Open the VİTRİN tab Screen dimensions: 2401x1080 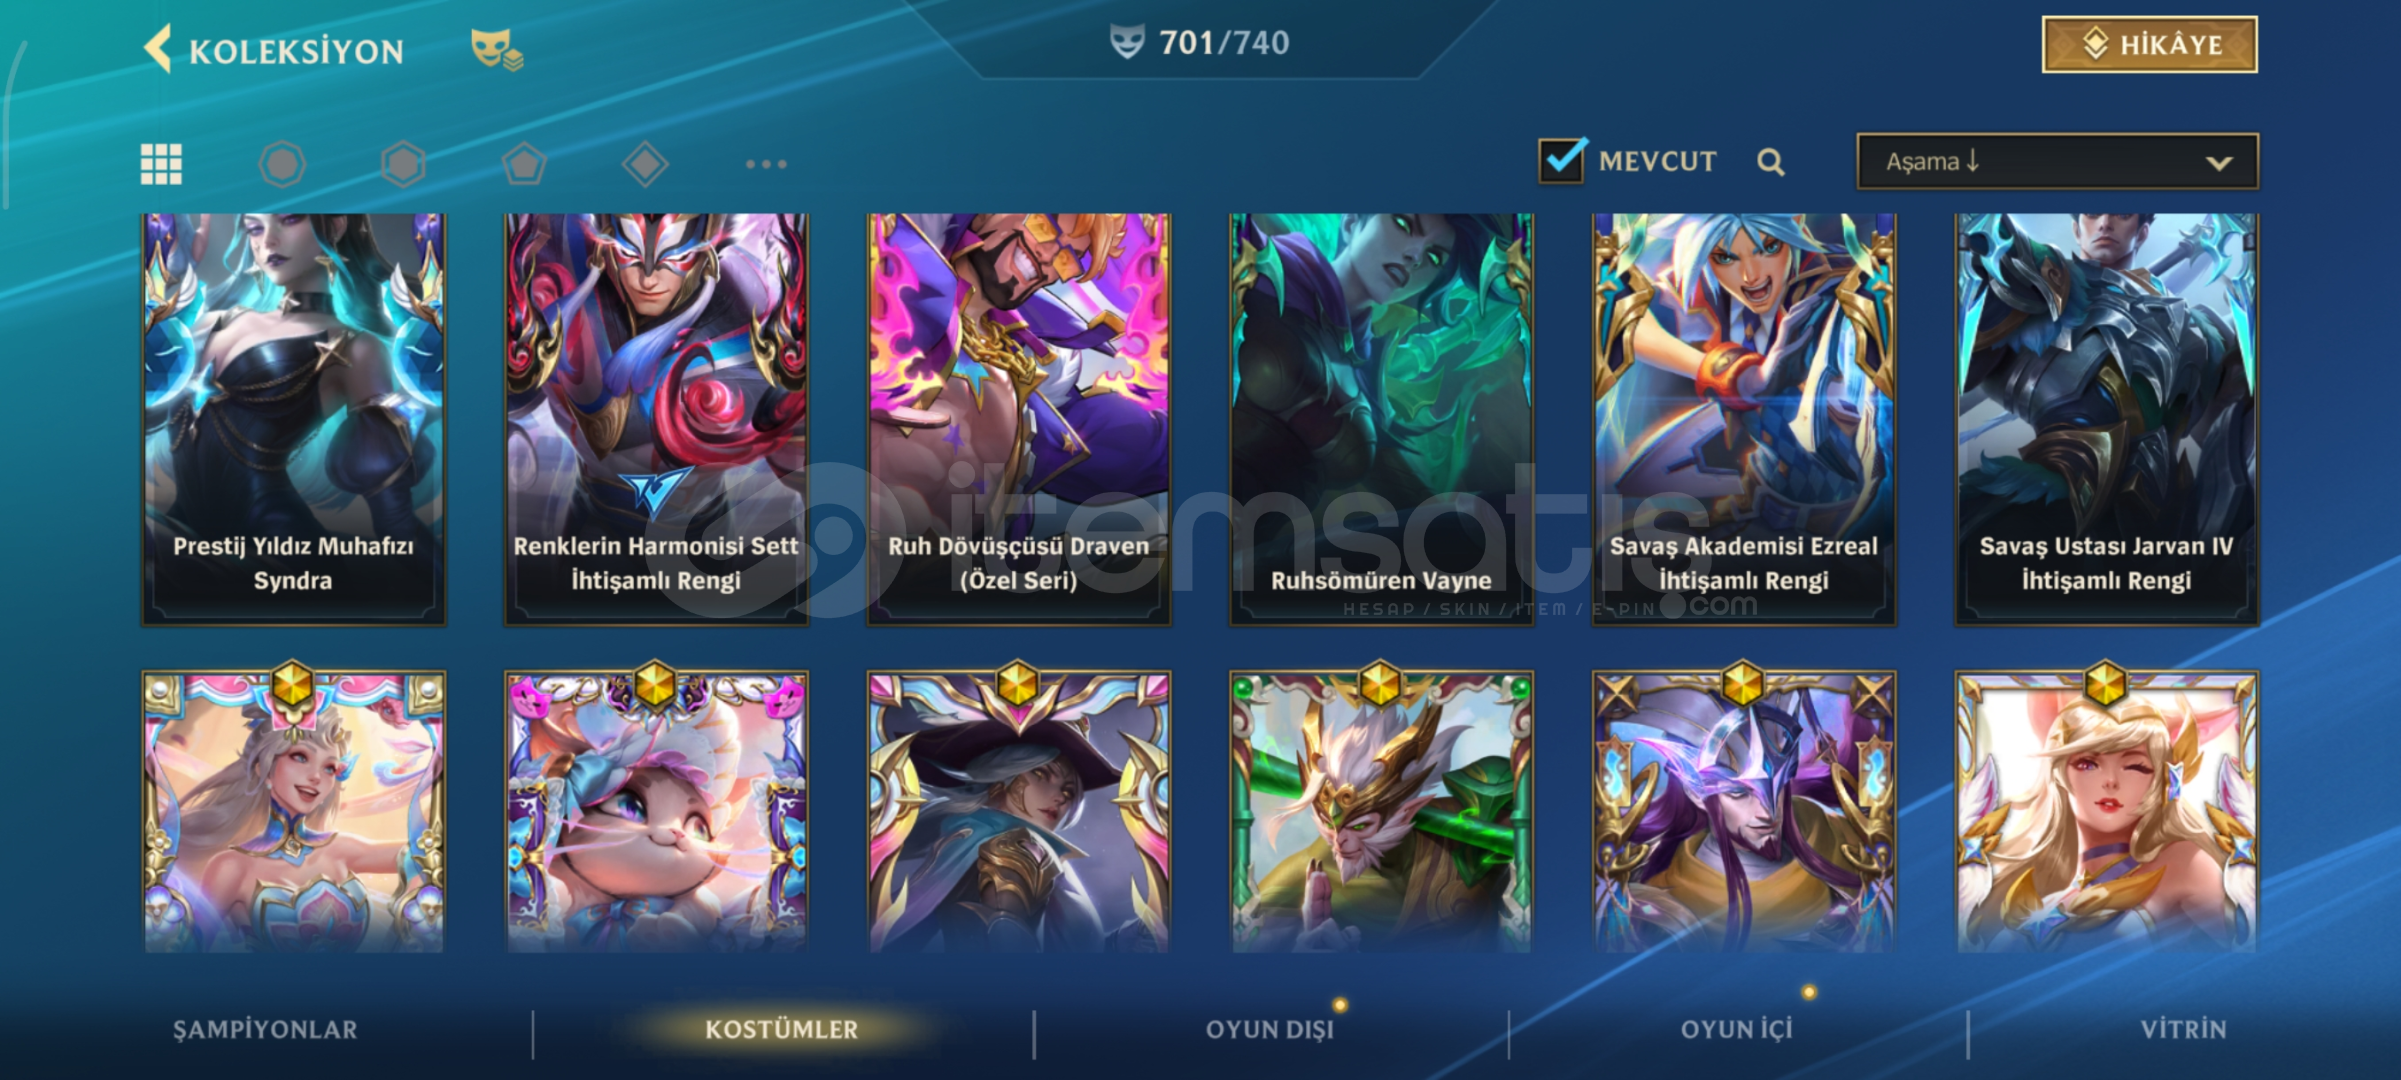click(x=2184, y=1030)
